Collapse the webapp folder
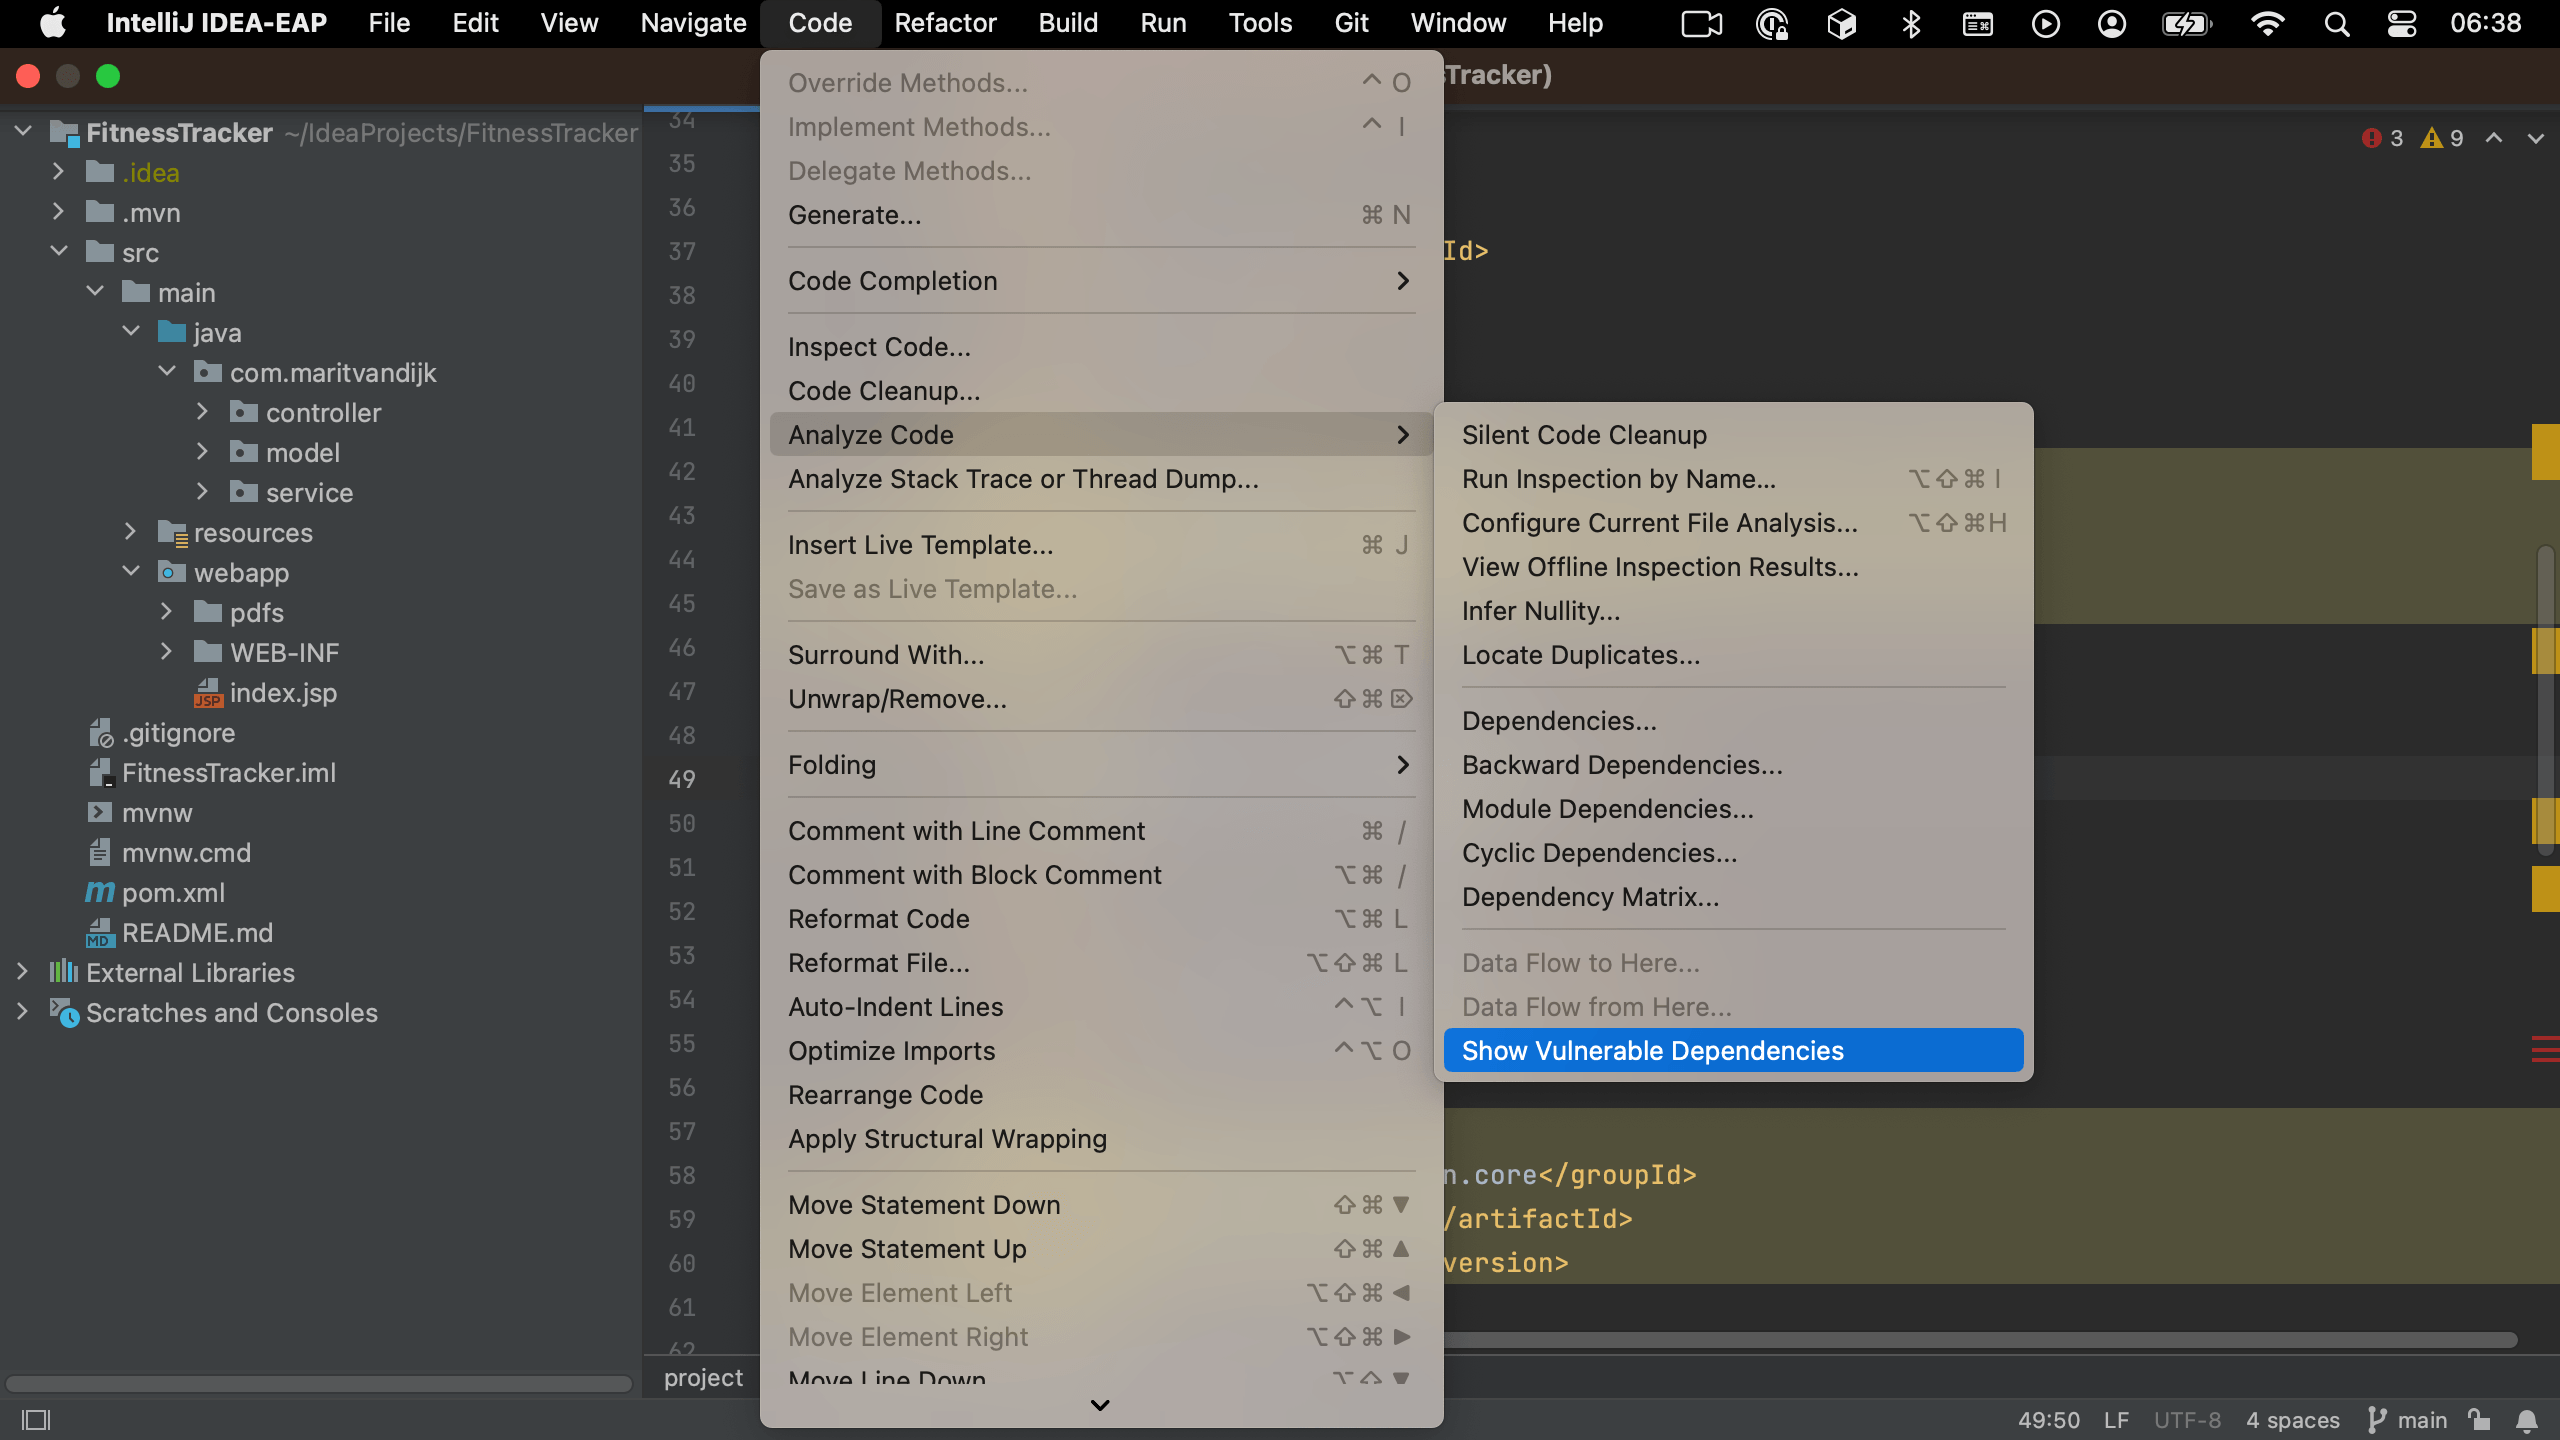This screenshot has height=1440, width=2560. 130,572
